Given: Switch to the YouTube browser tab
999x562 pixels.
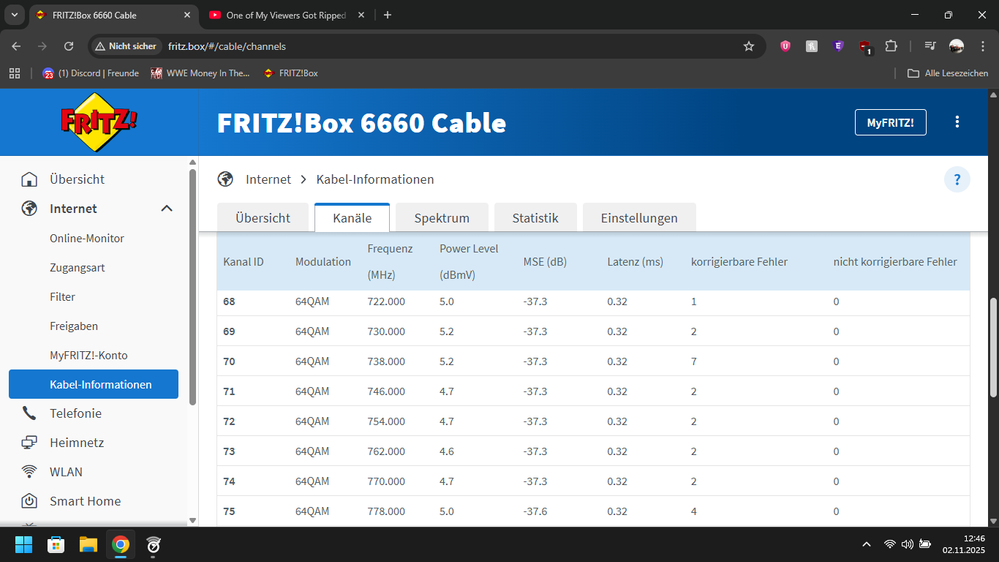Looking at the screenshot, I should click(x=285, y=15).
